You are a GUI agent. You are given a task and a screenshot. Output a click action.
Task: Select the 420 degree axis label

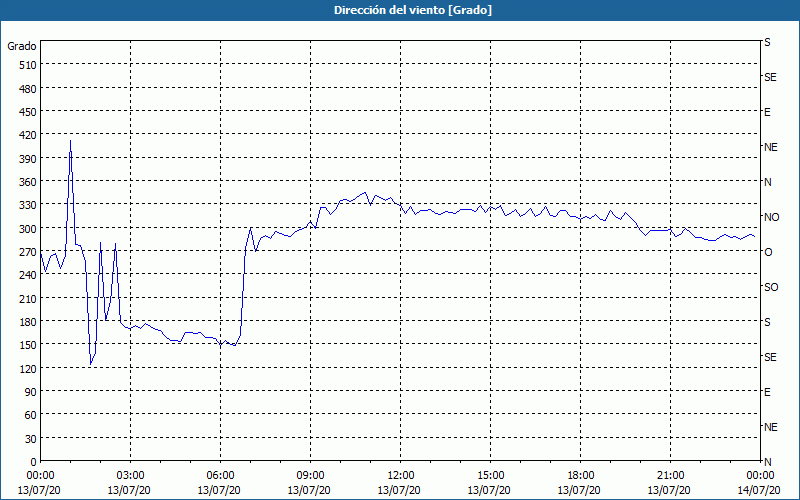point(29,135)
